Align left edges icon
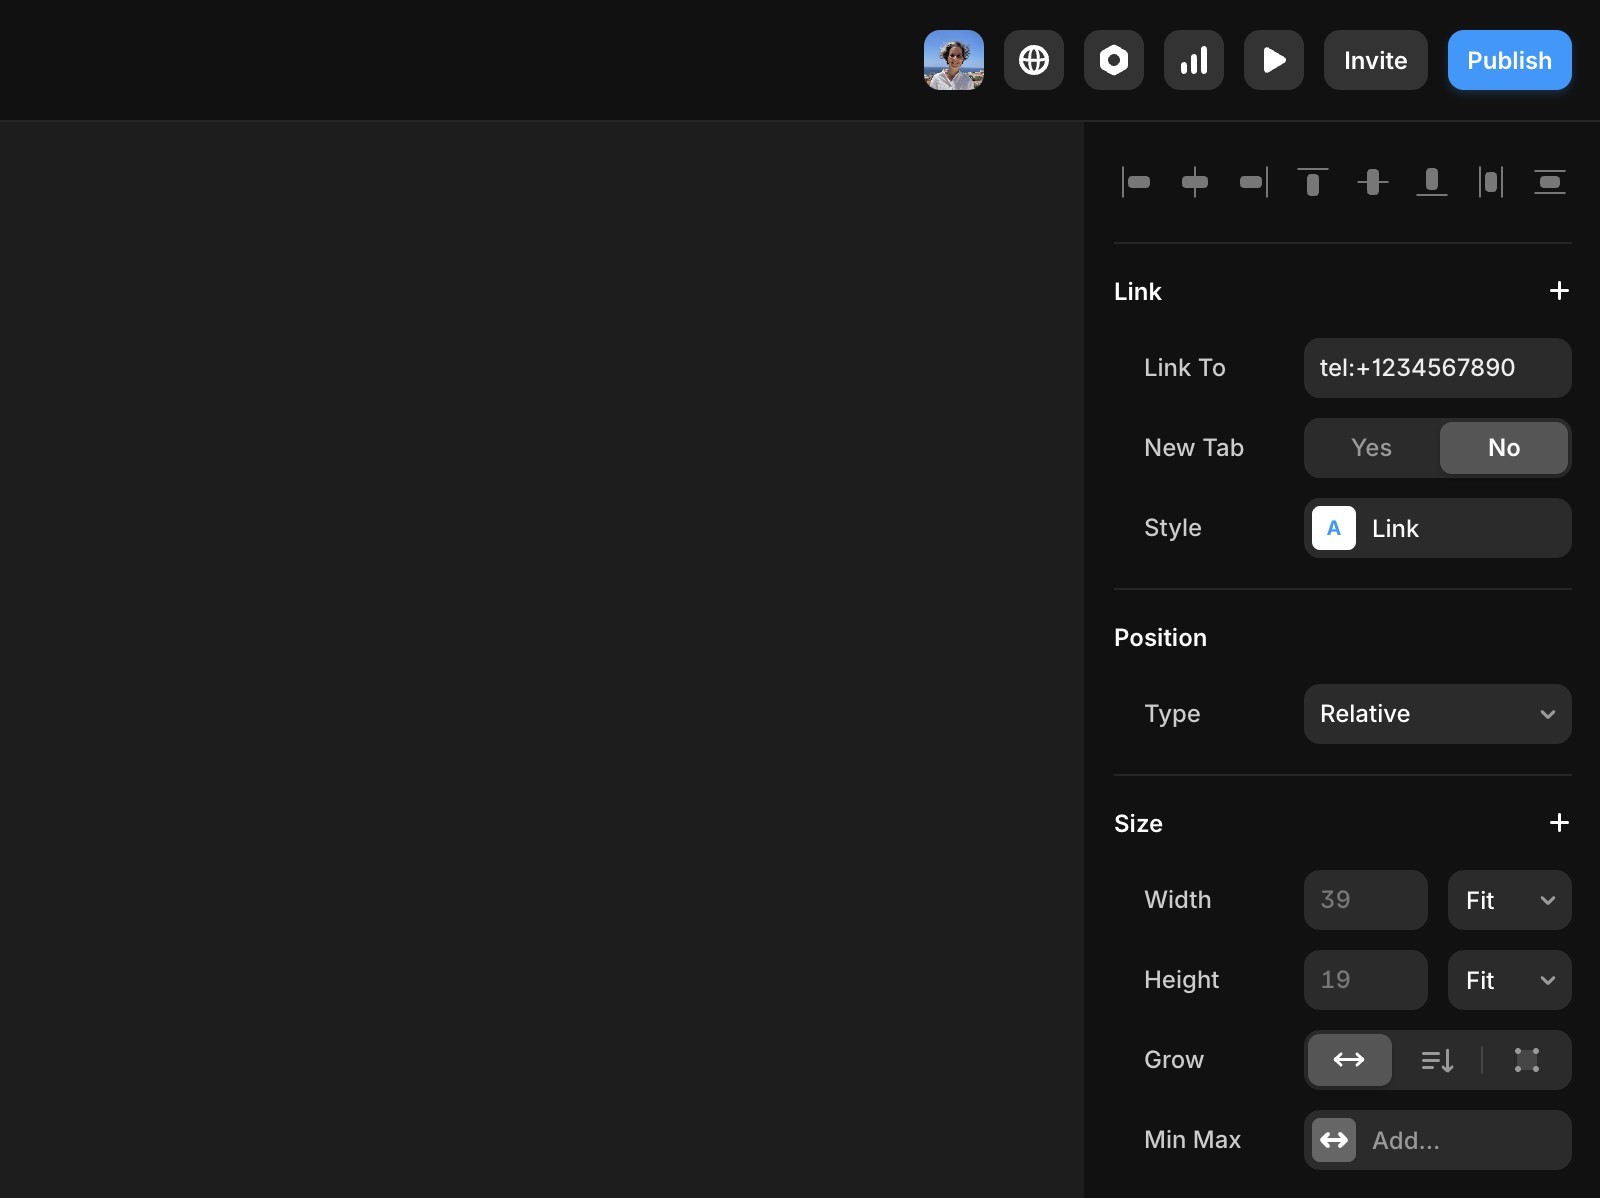The height and width of the screenshot is (1198, 1600). pos(1136,182)
